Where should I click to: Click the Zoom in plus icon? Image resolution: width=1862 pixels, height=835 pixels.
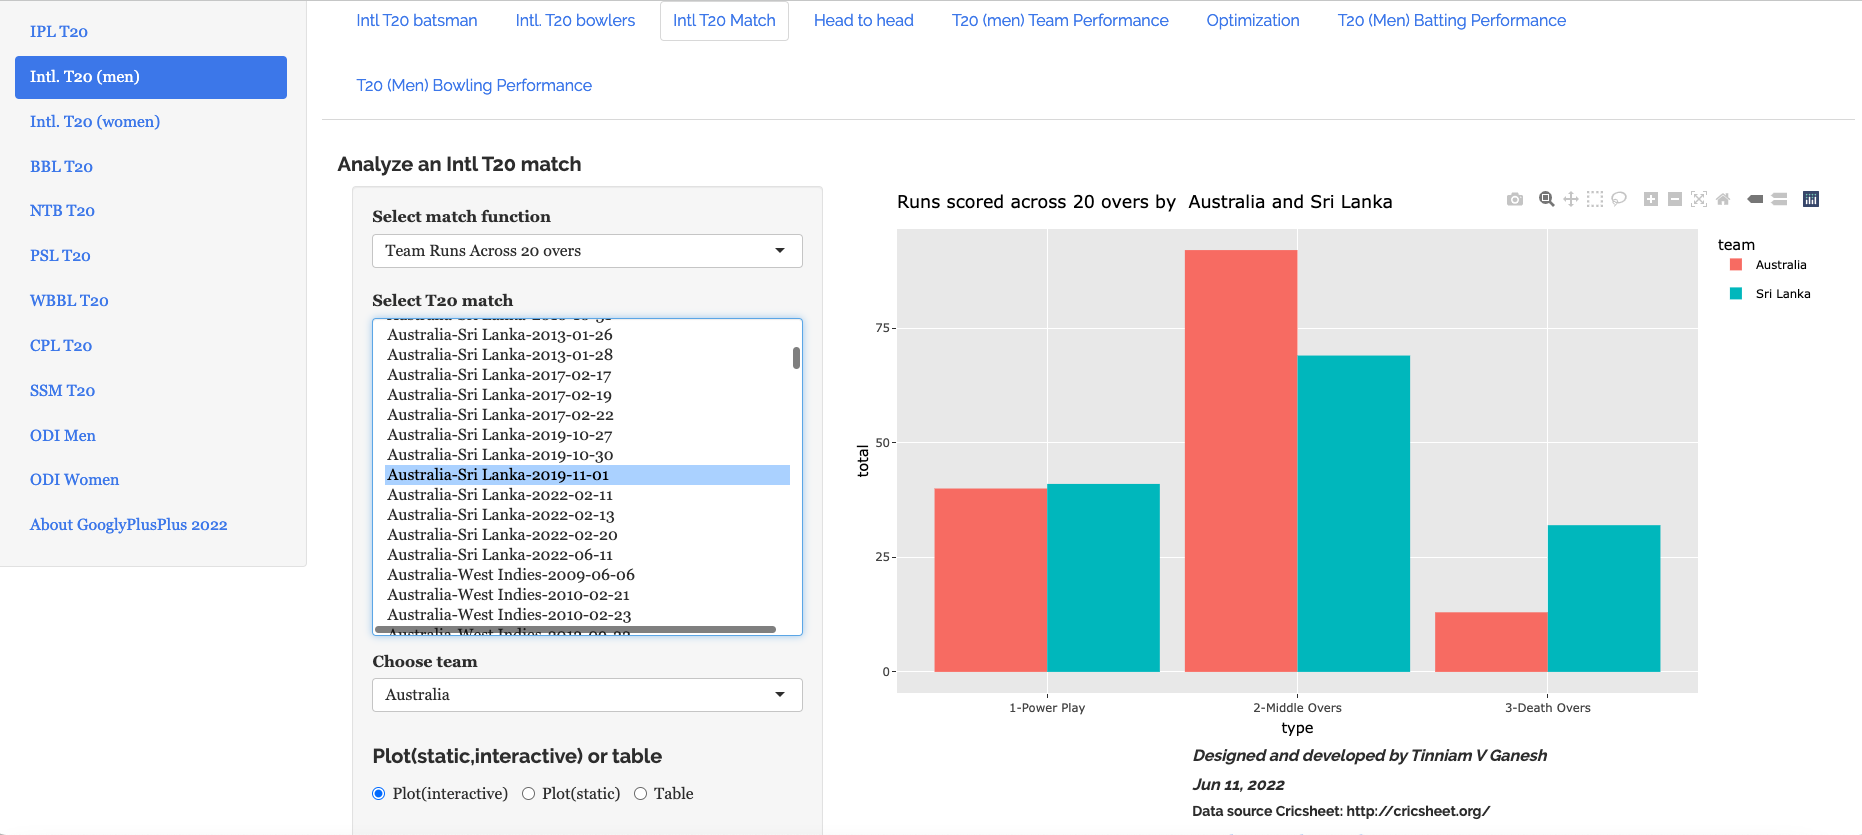pos(1651,199)
